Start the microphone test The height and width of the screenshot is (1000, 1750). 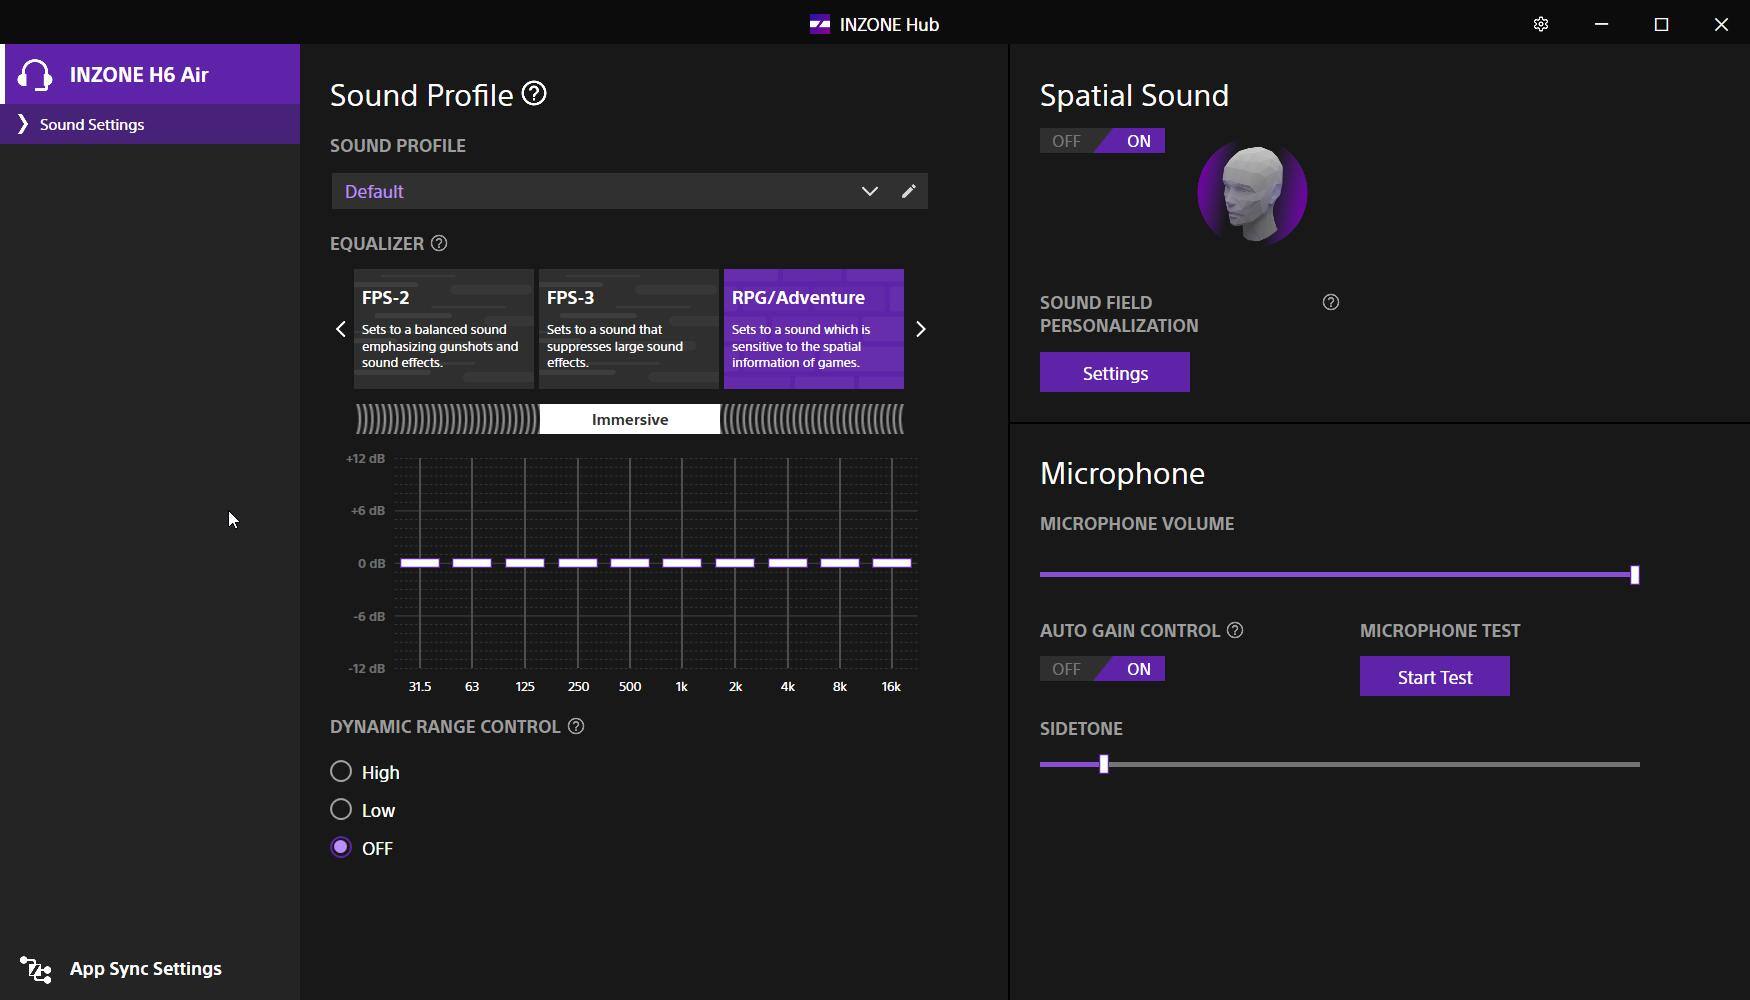[x=1435, y=676]
